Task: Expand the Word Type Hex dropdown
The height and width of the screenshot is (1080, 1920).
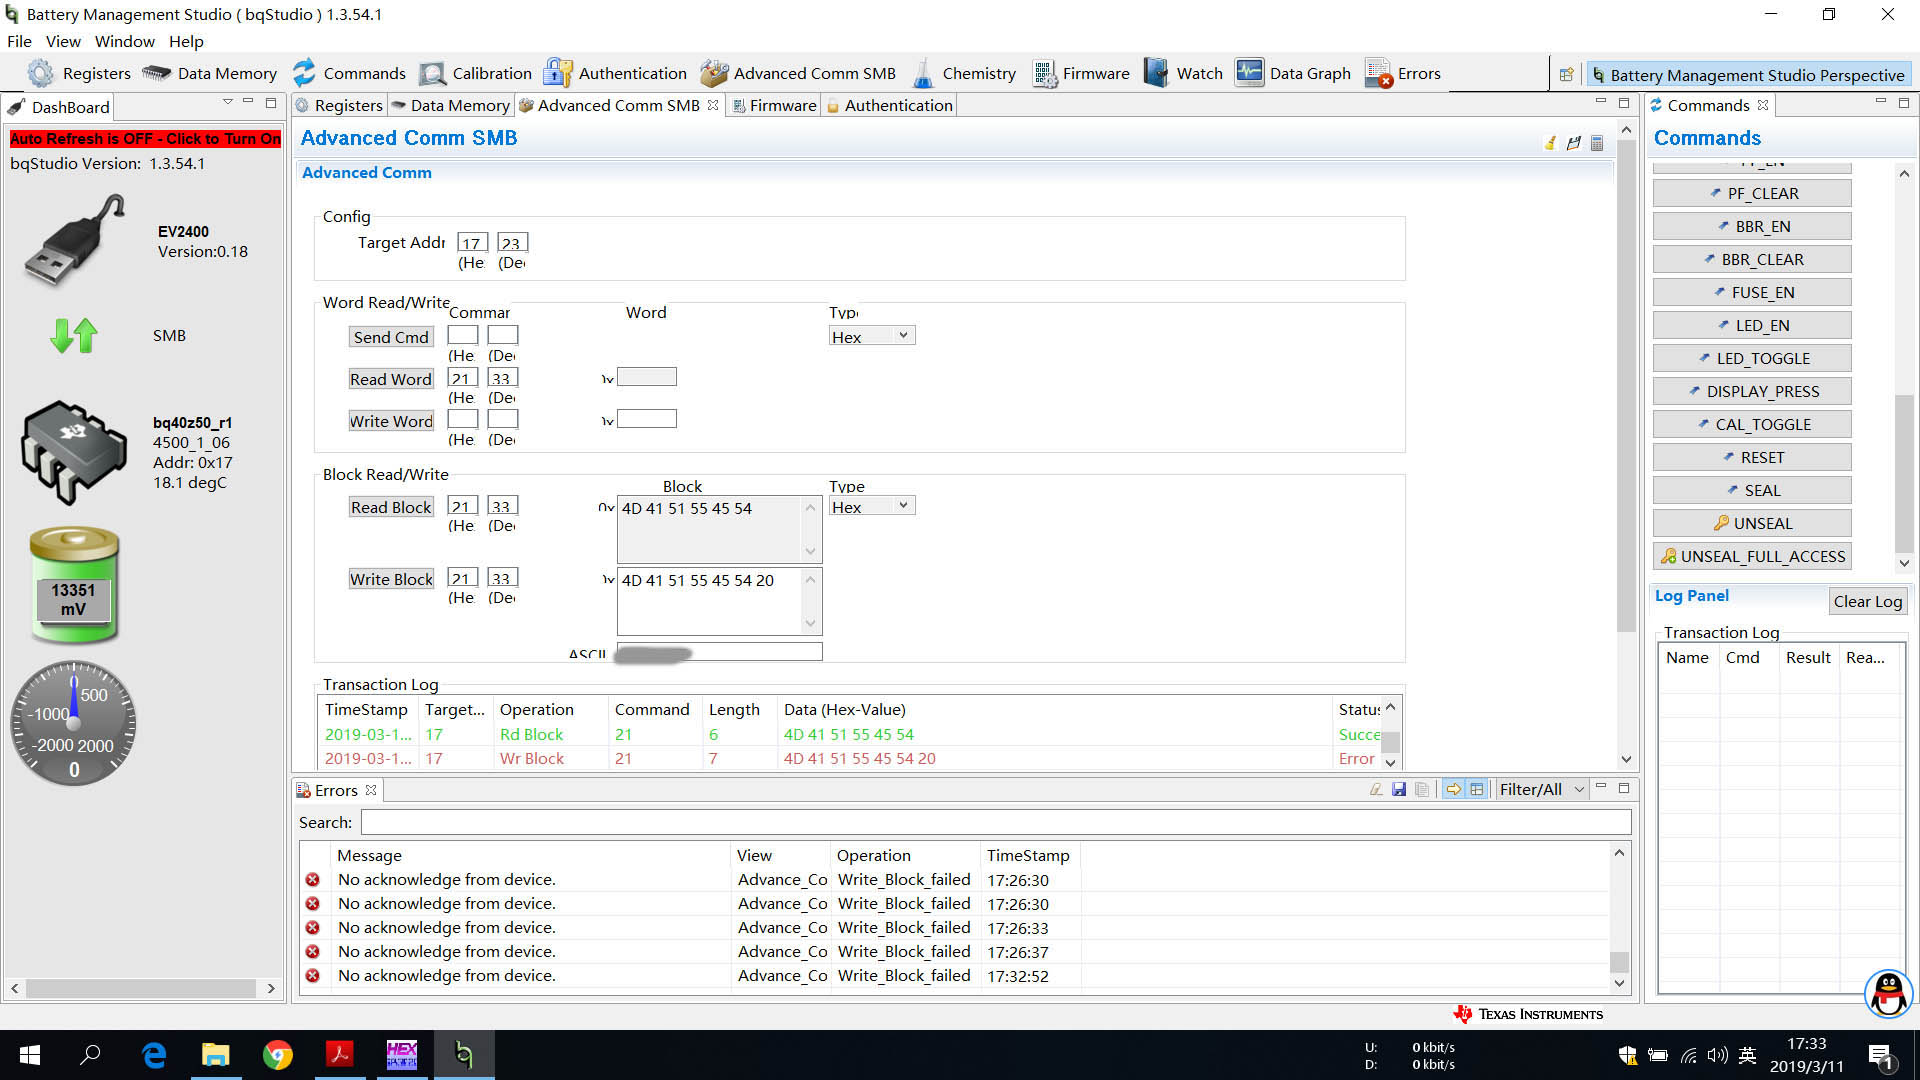Action: 902,336
